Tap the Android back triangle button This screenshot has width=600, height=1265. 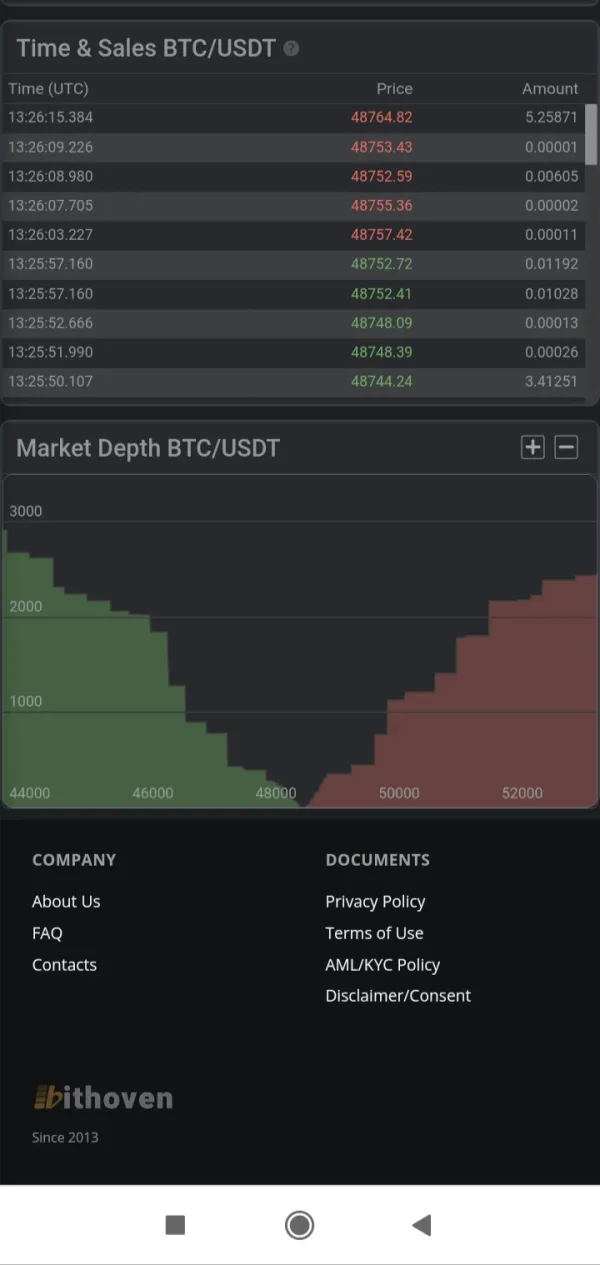pos(422,1225)
